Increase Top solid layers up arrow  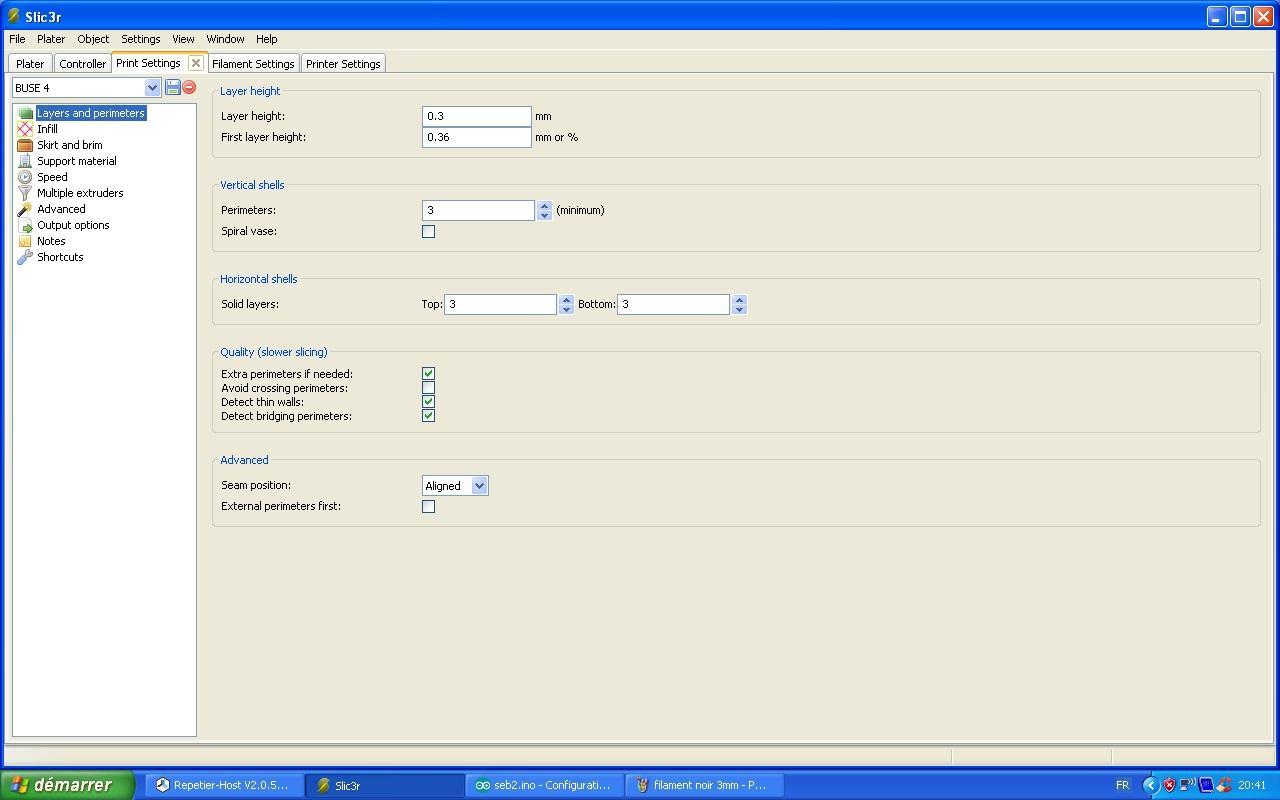tap(566, 299)
